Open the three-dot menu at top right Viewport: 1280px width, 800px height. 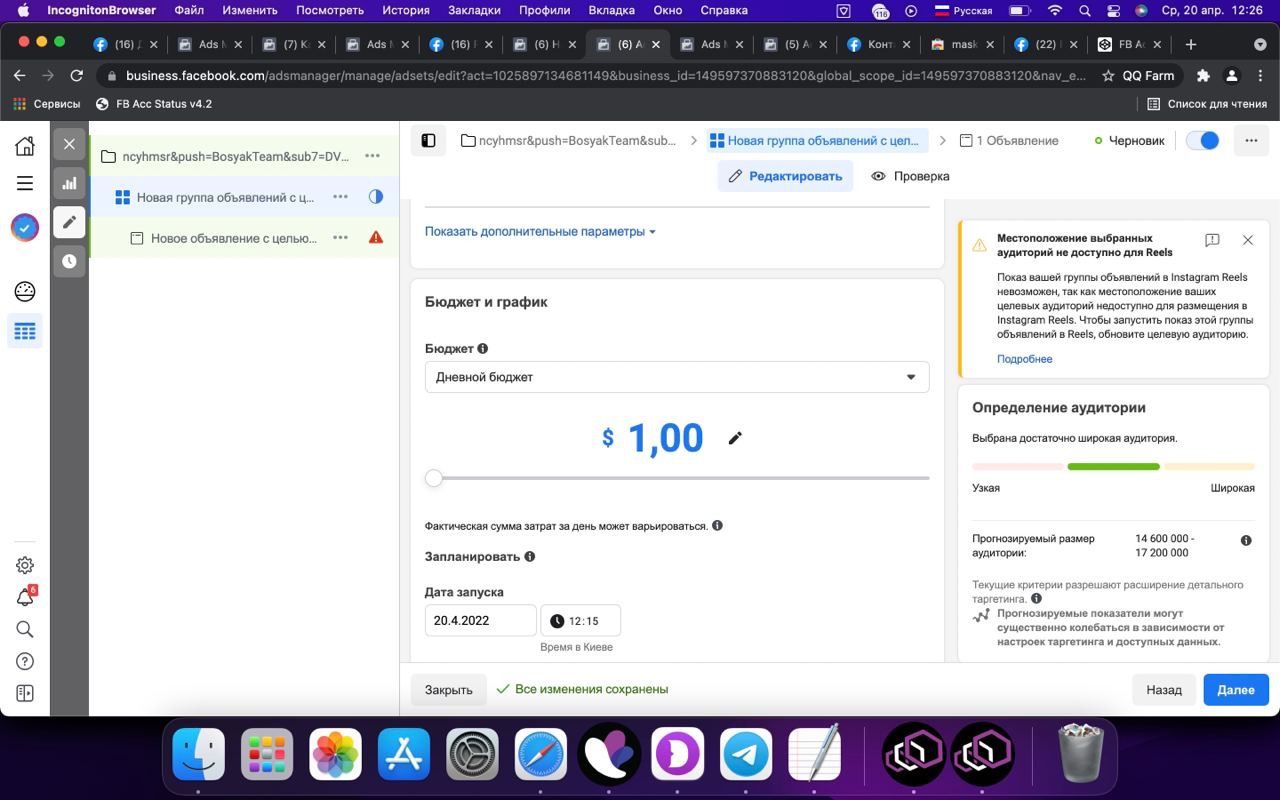(1251, 141)
